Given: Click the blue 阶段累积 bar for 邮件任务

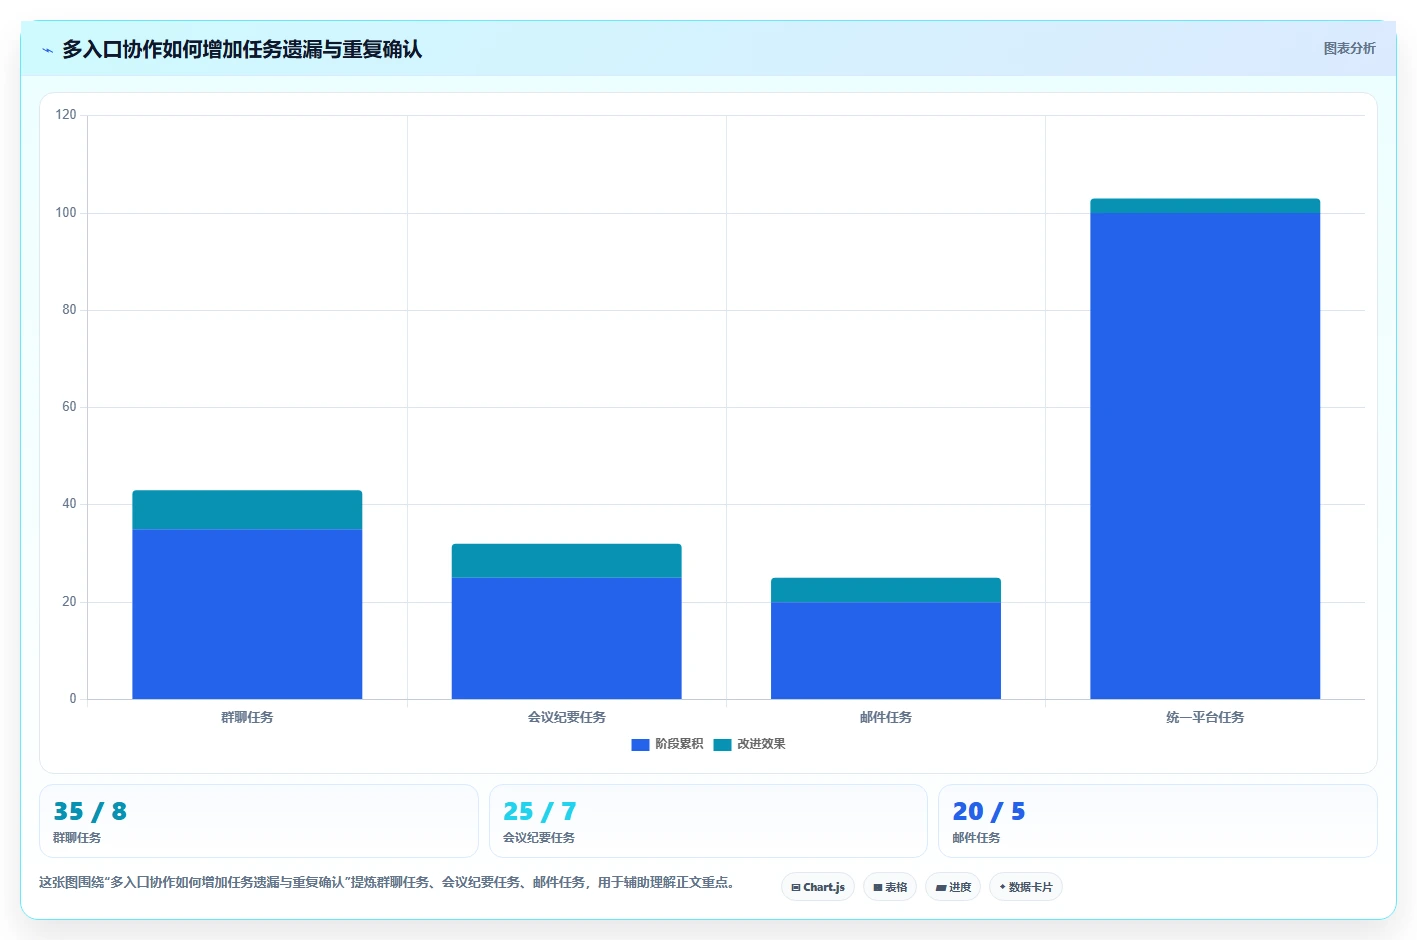Looking at the screenshot, I should (885, 650).
